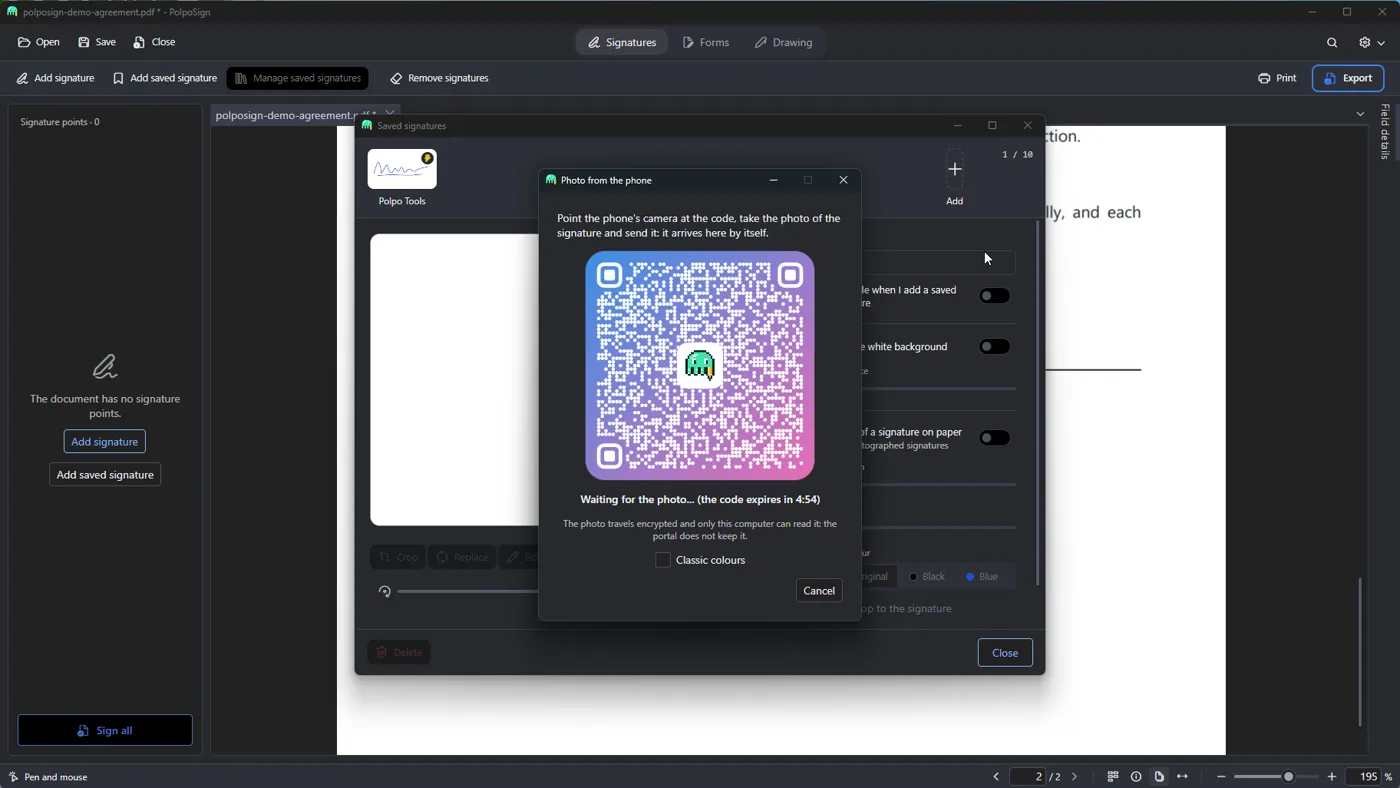1400x788 pixels.
Task: Add a new saved signature with plus
Action: (955, 169)
